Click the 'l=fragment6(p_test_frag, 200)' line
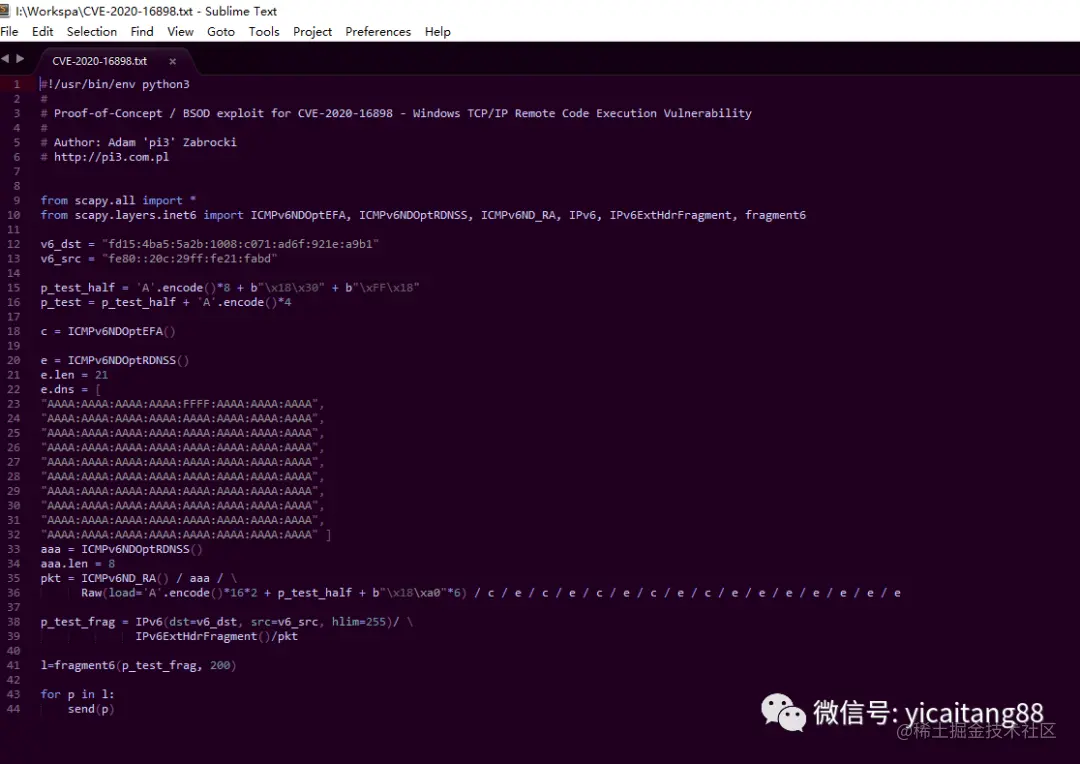 point(138,665)
